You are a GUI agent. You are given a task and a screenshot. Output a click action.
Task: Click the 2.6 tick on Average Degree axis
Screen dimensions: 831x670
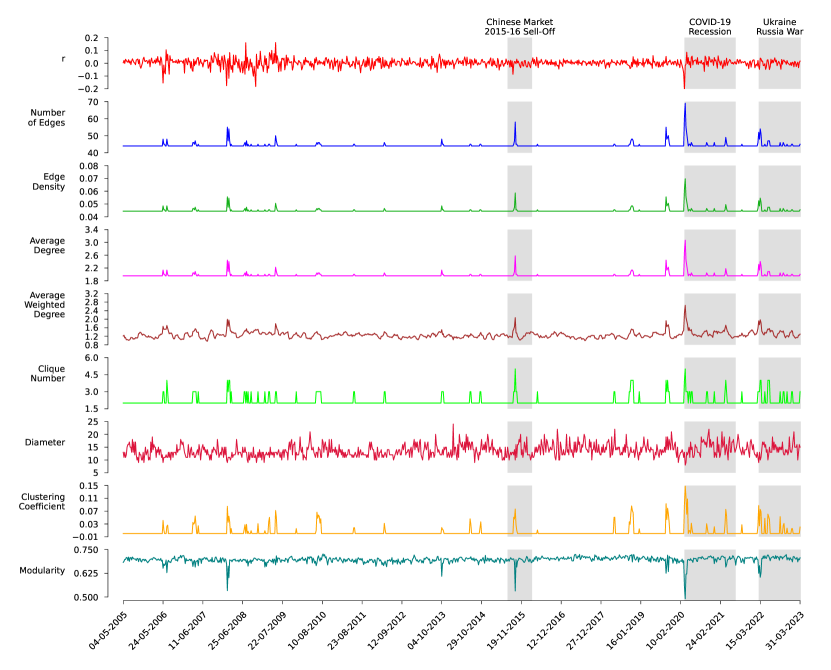92,255
